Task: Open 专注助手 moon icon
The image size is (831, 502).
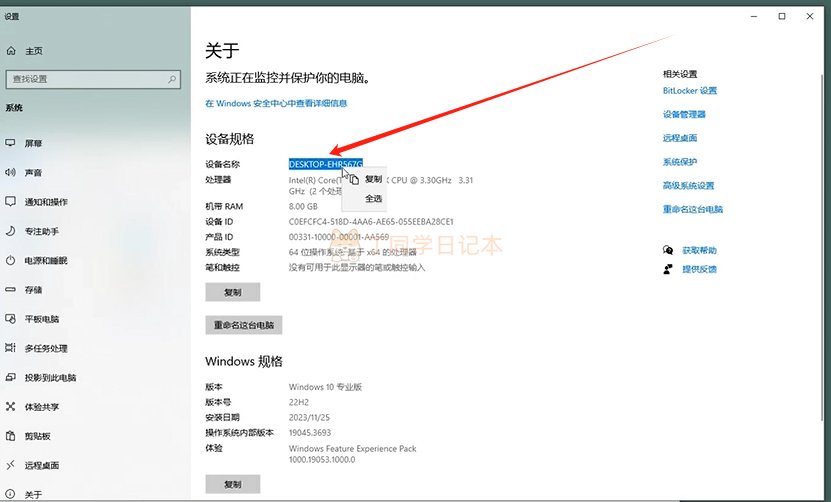Action: [x=10, y=231]
